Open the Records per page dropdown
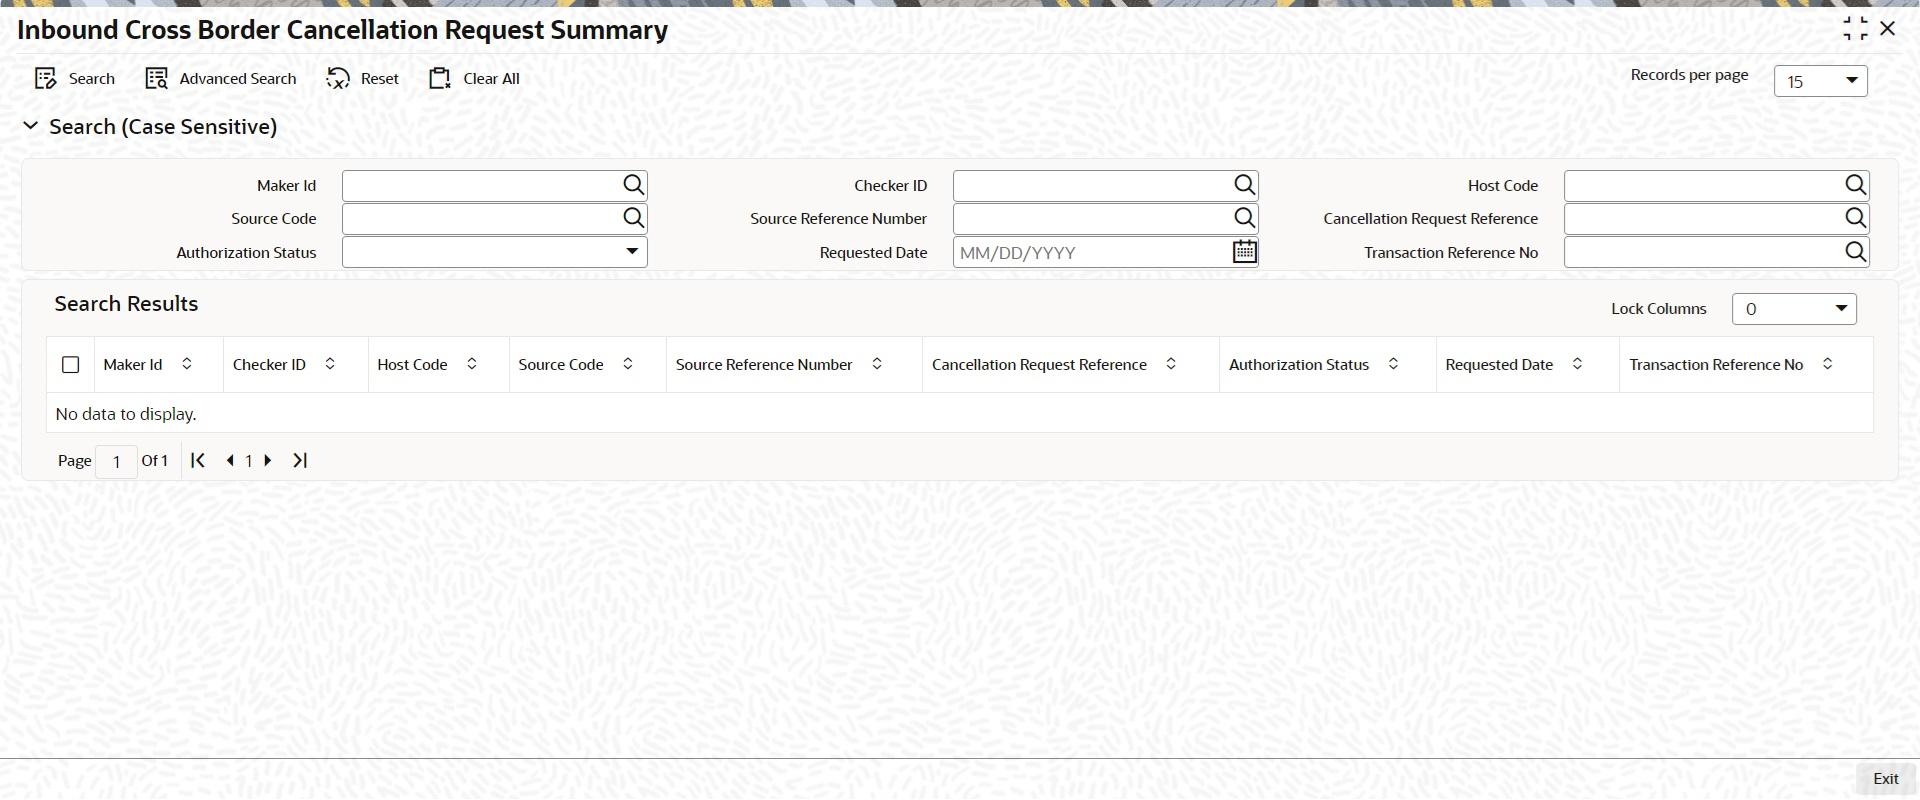Viewport: 1920px width, 800px height. pos(1820,81)
